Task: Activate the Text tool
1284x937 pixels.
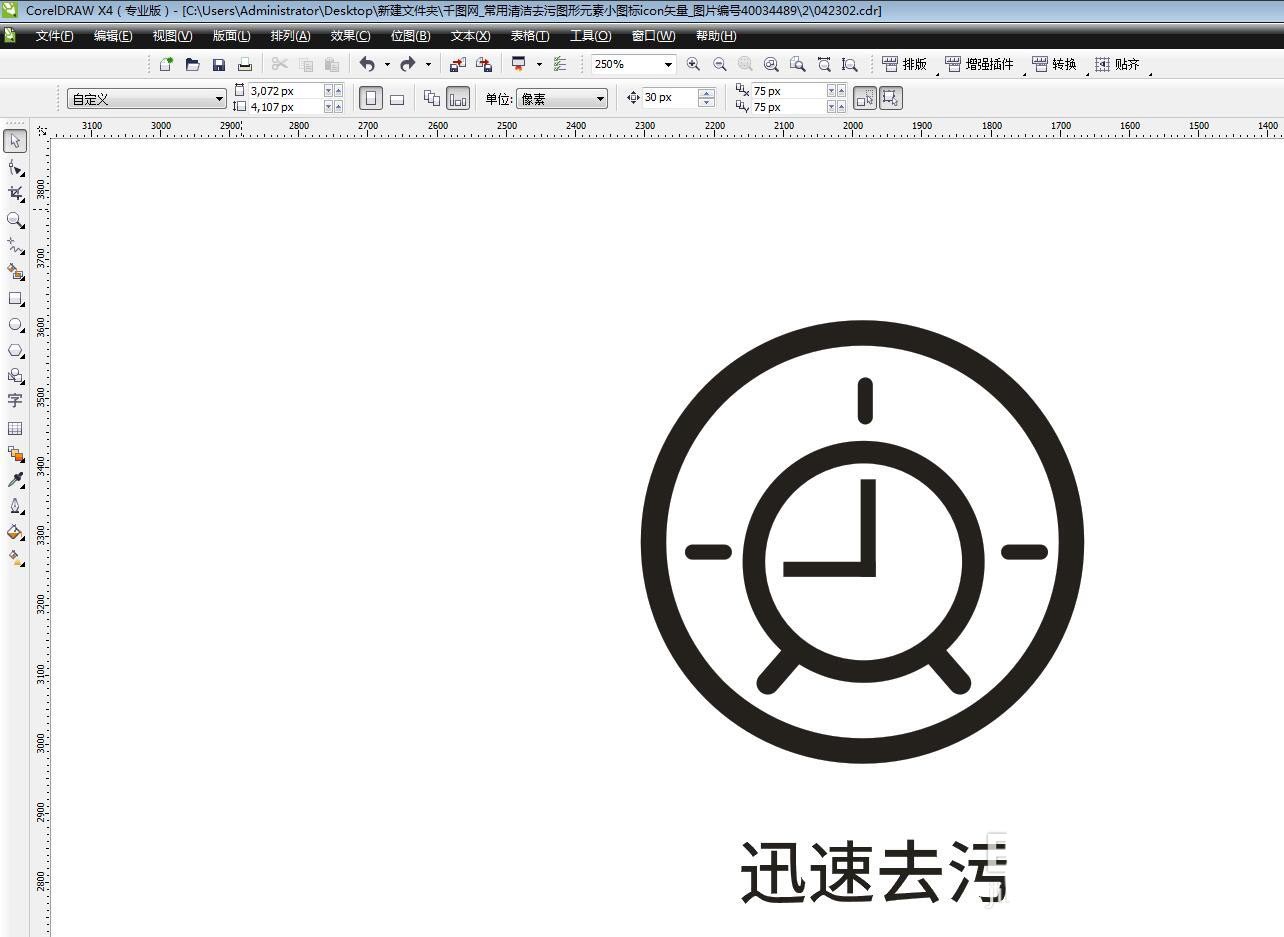Action: tap(15, 401)
